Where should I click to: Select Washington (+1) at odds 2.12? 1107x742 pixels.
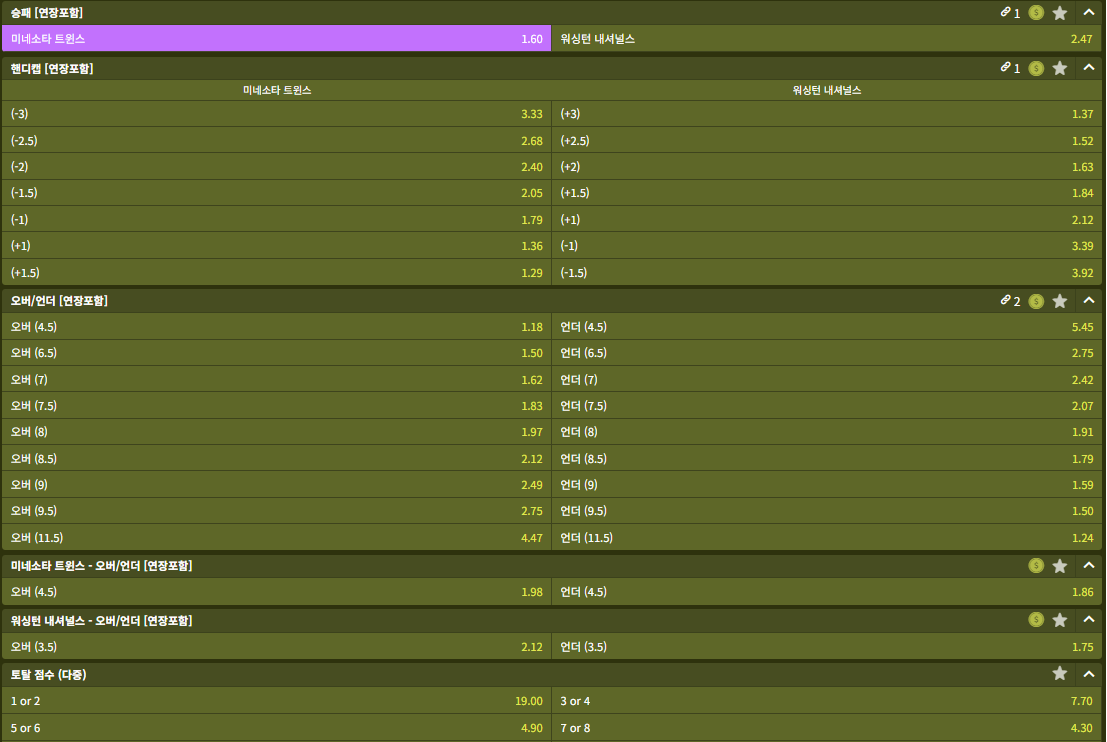tap(827, 220)
